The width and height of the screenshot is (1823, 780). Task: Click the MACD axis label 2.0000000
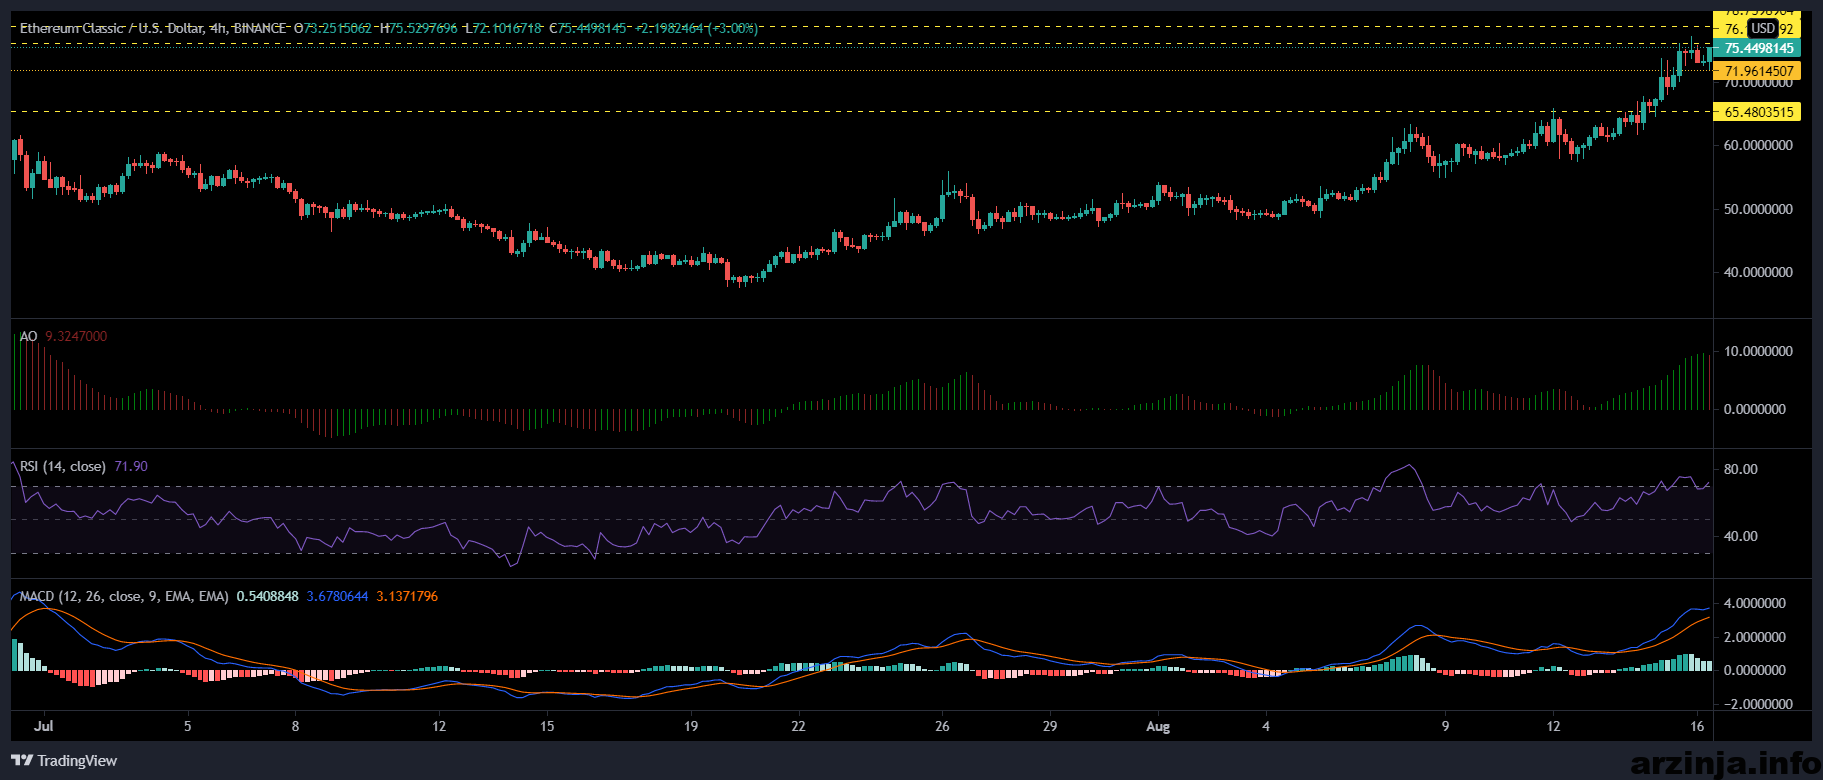1755,637
